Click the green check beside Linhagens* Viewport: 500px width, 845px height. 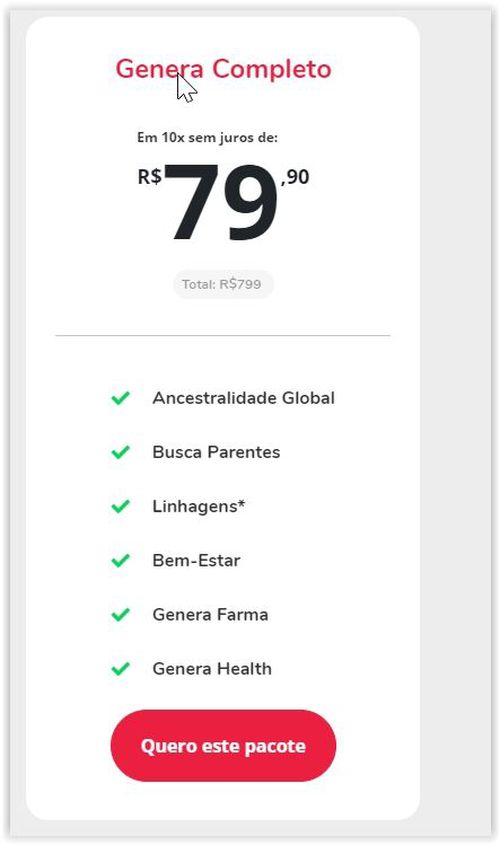pos(120,507)
